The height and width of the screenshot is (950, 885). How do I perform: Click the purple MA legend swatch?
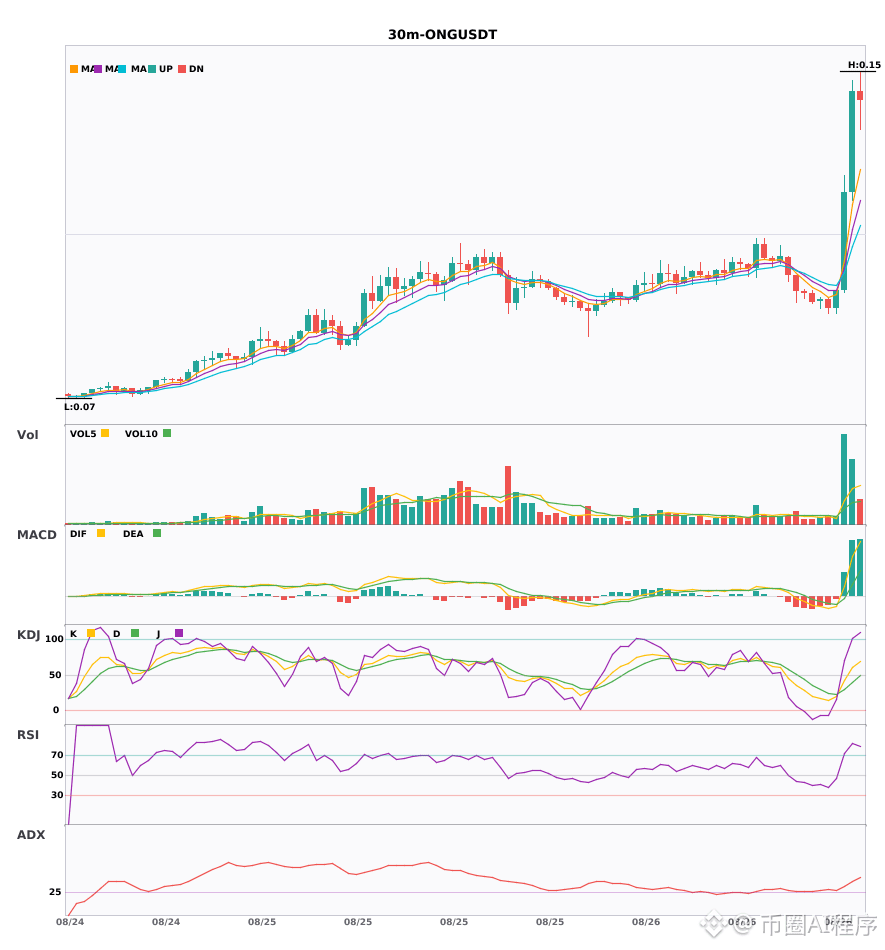click(98, 69)
